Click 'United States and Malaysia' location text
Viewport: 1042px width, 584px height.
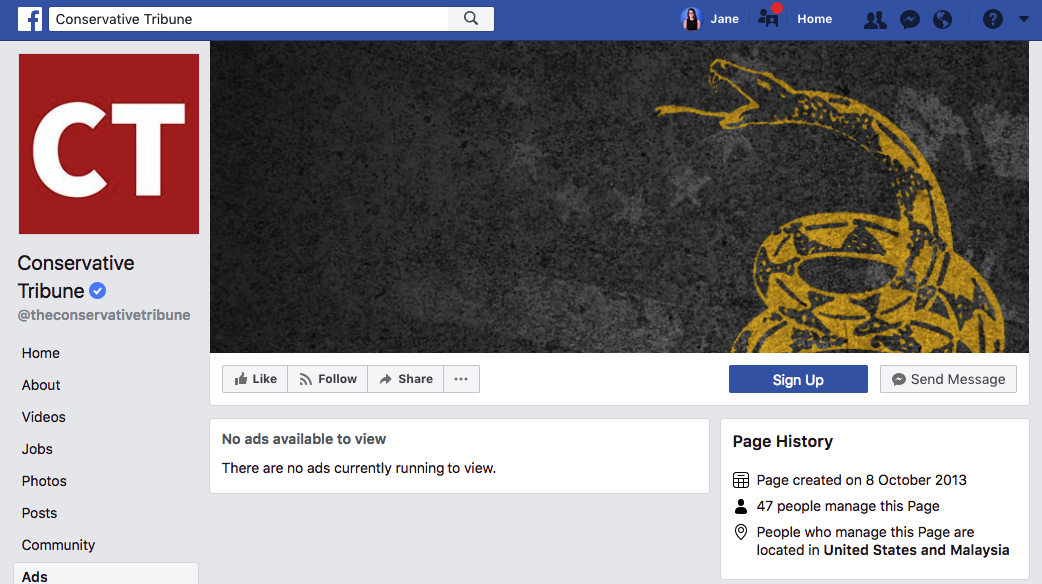pos(916,550)
